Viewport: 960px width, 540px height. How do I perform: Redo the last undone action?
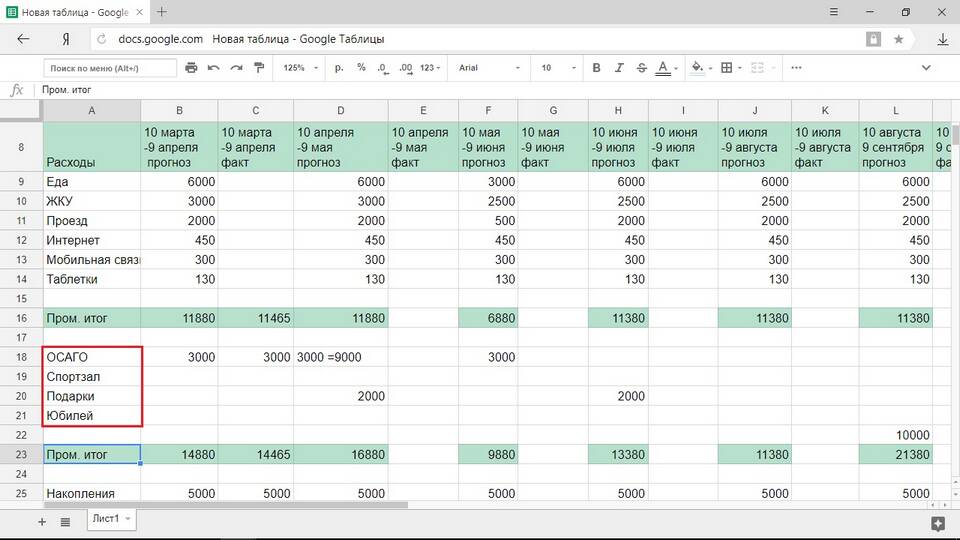pos(236,68)
